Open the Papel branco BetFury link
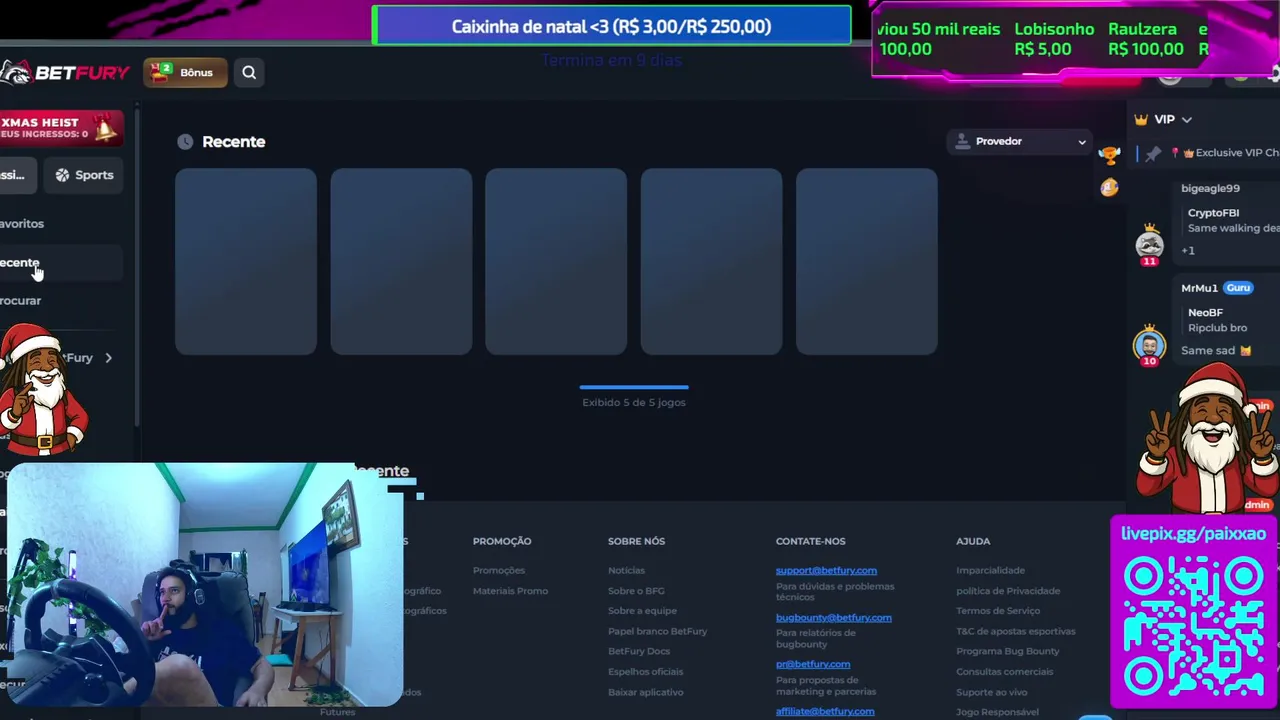The width and height of the screenshot is (1280, 720). coord(657,631)
